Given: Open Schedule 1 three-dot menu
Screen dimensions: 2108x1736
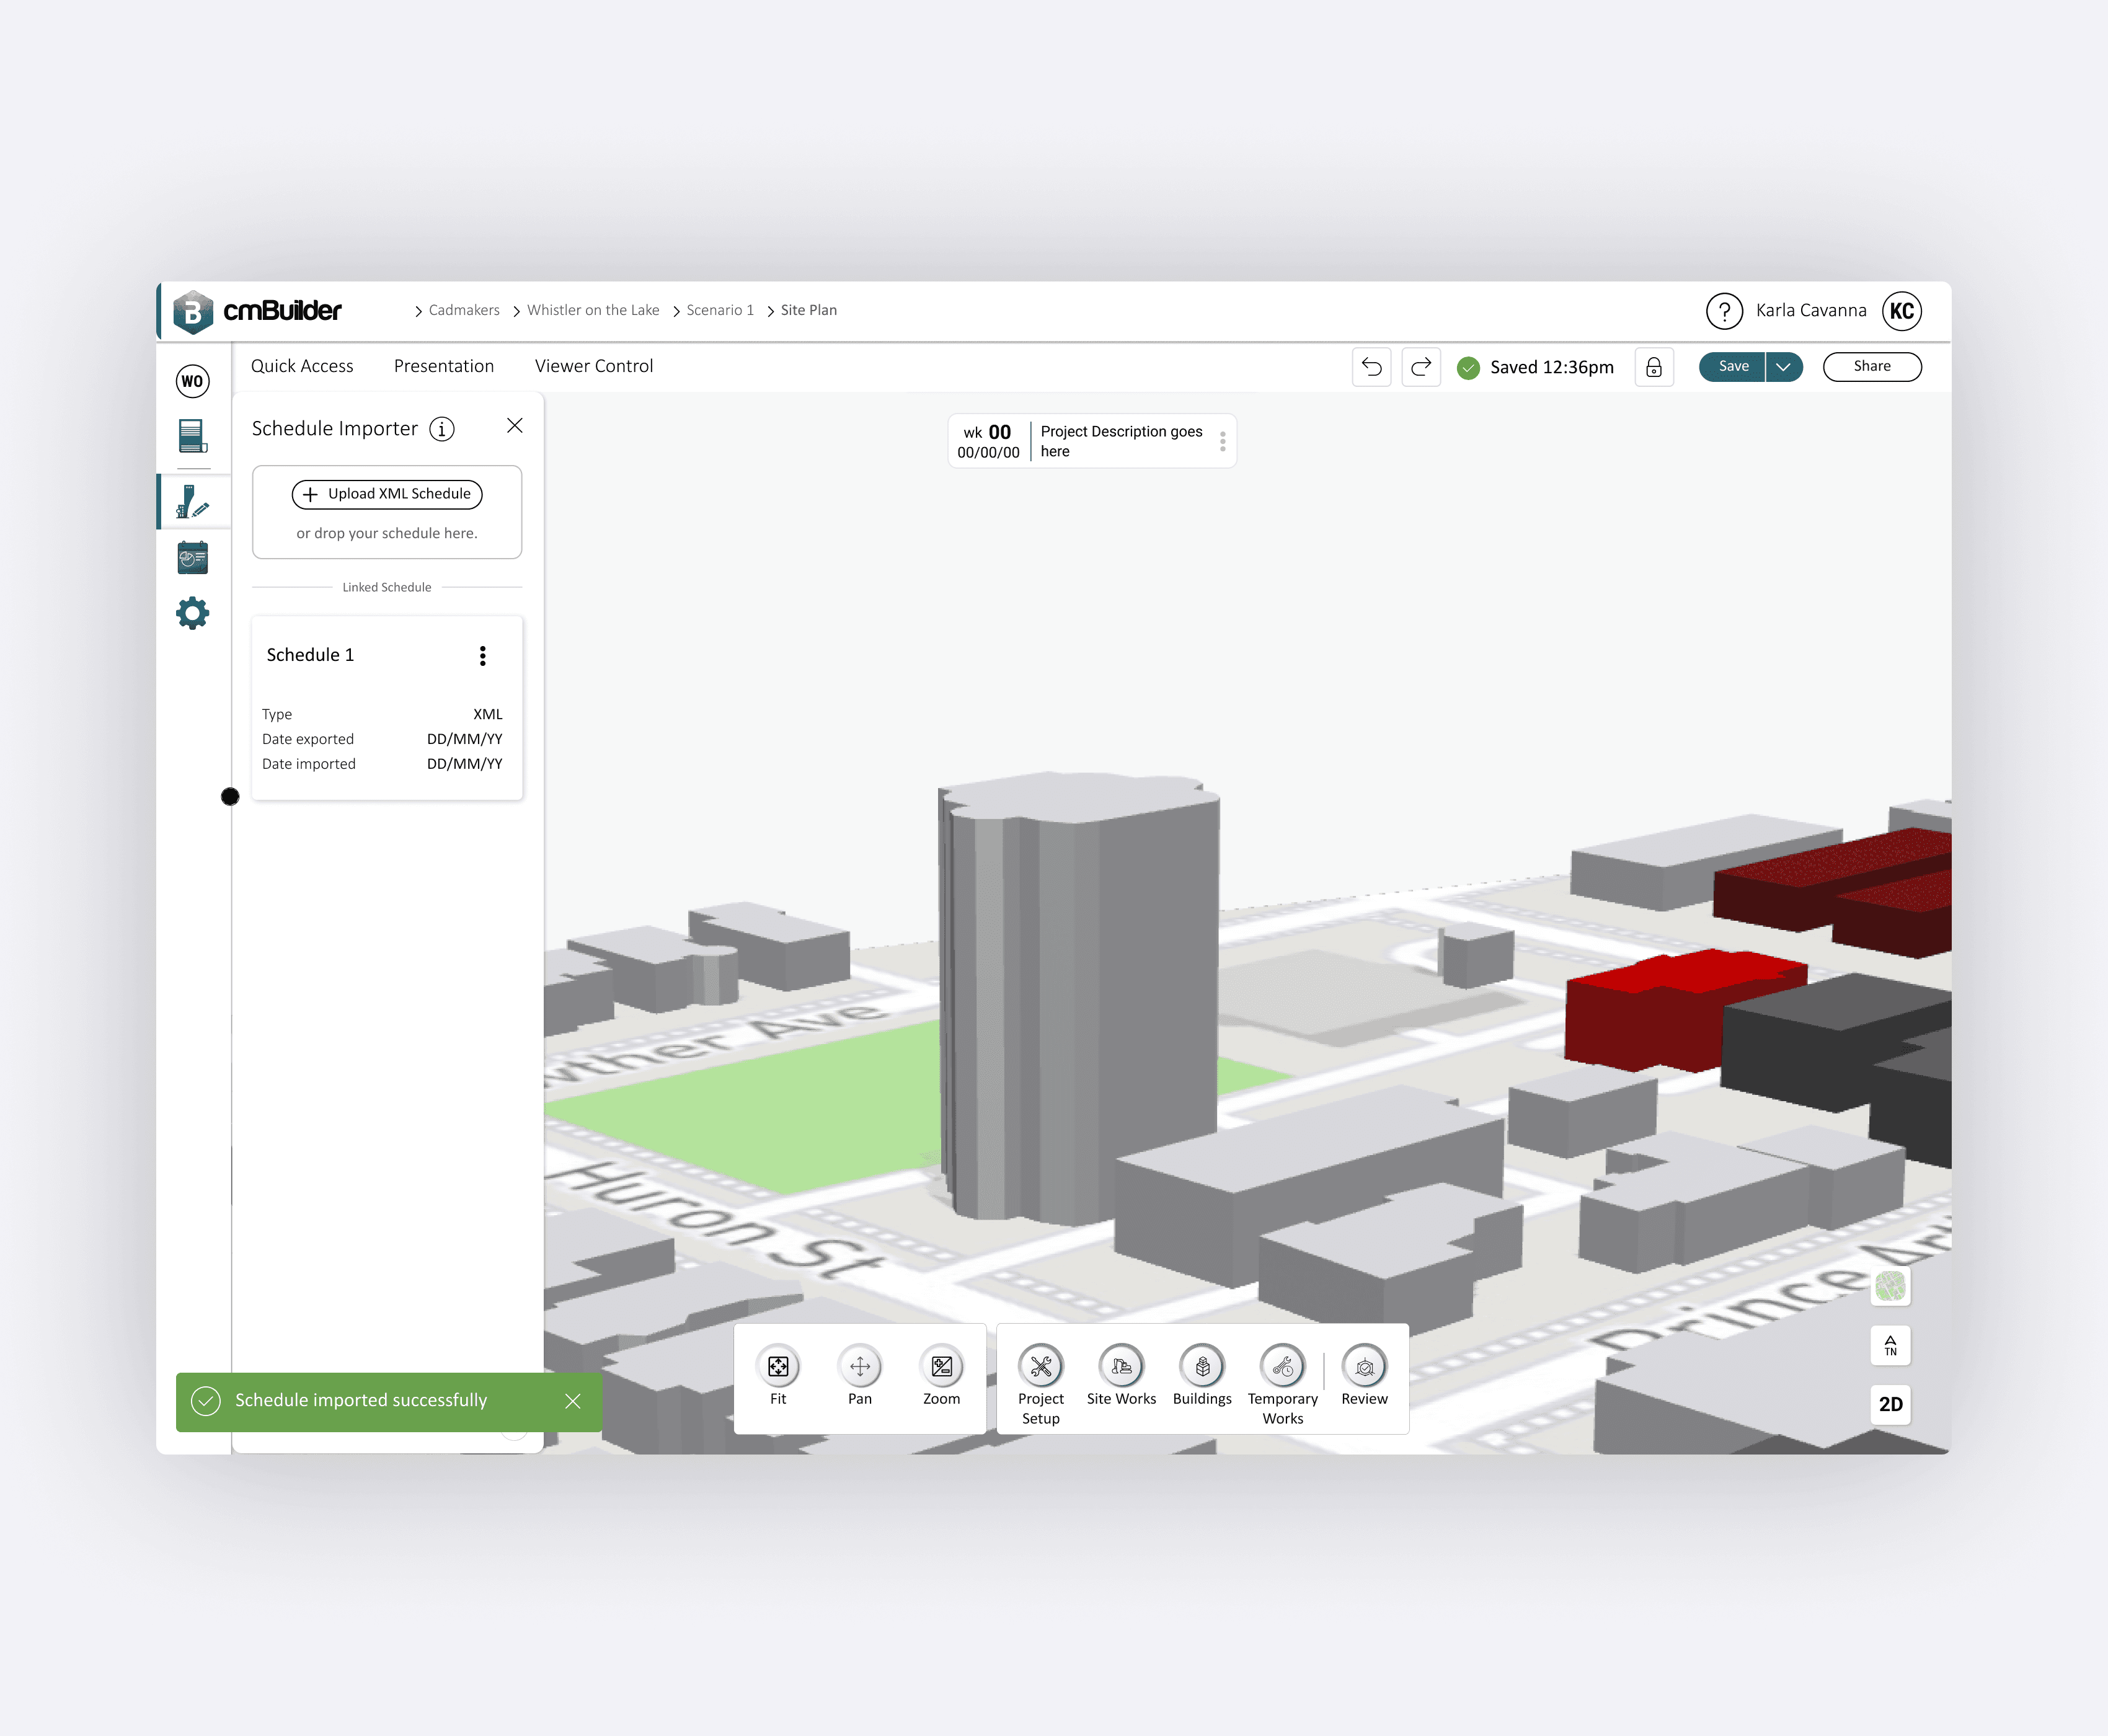Looking at the screenshot, I should 483,655.
